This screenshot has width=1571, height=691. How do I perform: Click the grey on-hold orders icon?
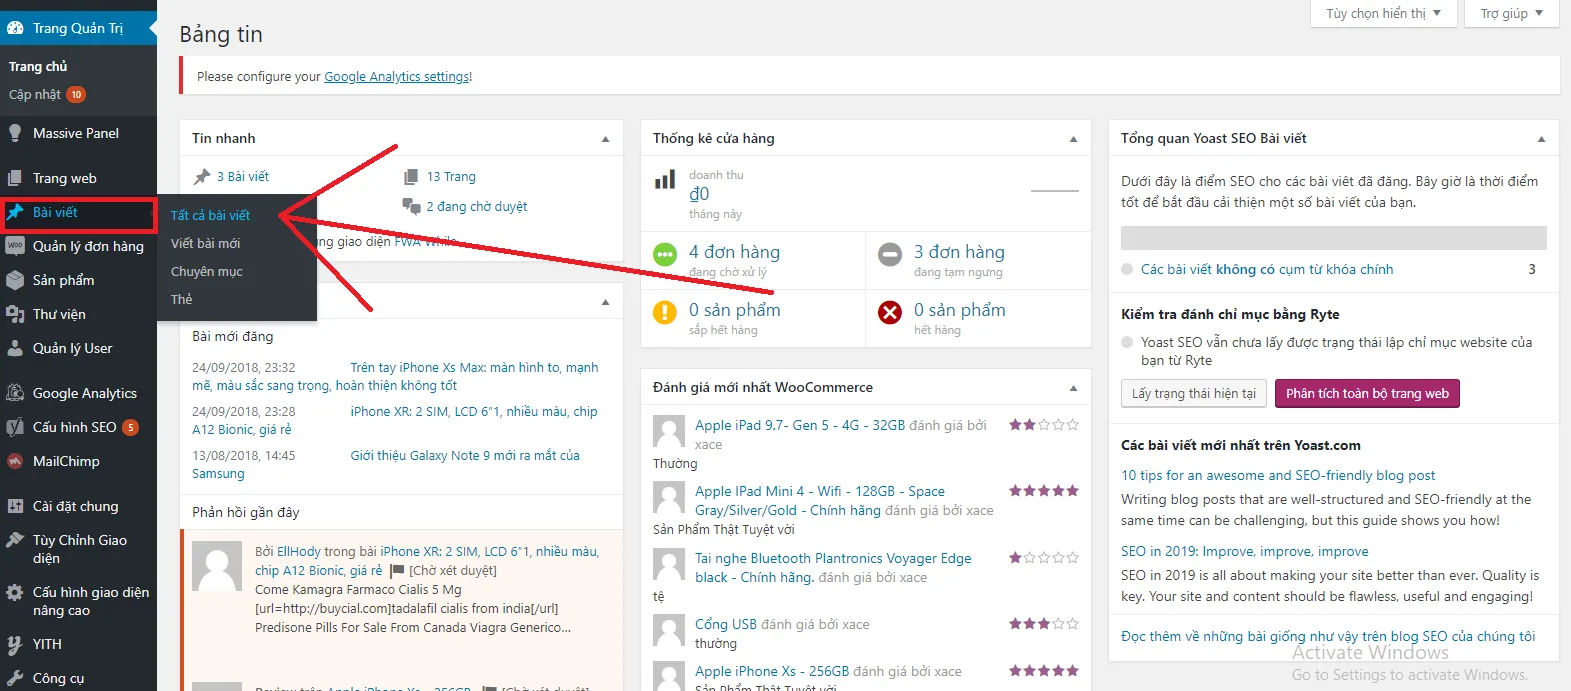[890, 255]
